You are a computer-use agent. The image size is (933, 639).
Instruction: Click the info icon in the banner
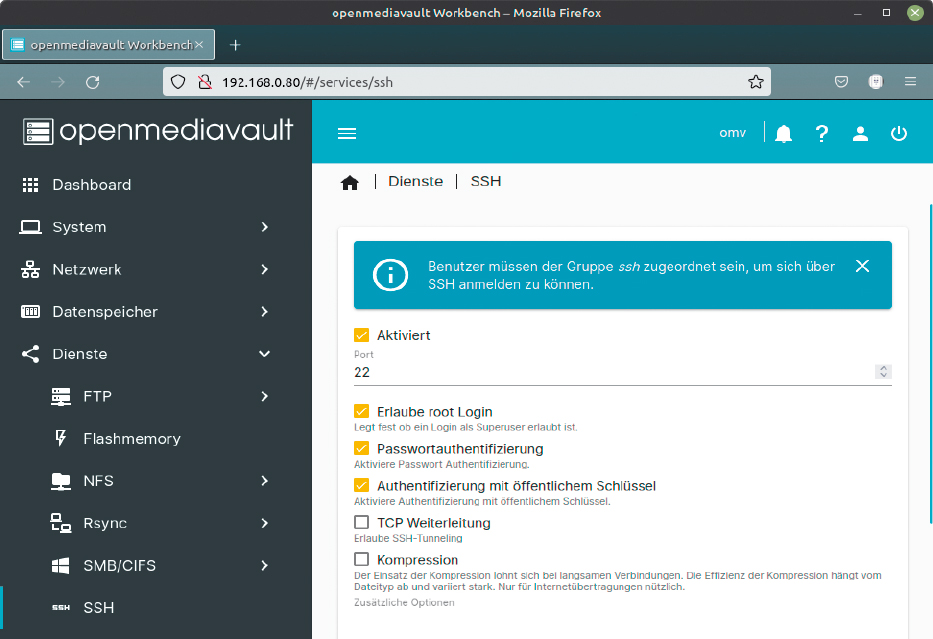pos(390,275)
